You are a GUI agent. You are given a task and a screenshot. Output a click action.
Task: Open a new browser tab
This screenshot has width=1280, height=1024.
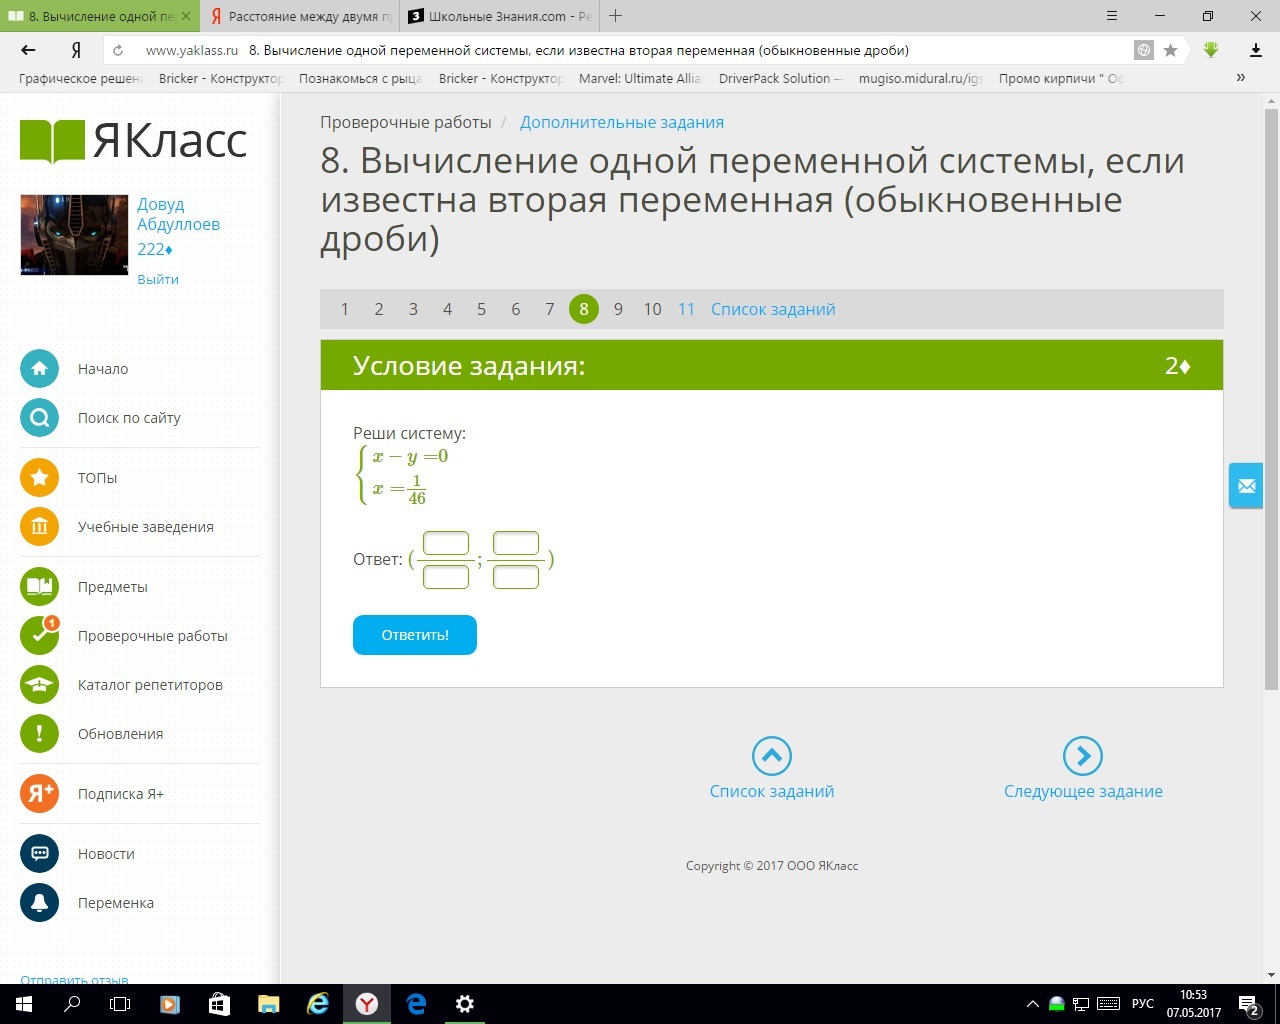click(616, 16)
